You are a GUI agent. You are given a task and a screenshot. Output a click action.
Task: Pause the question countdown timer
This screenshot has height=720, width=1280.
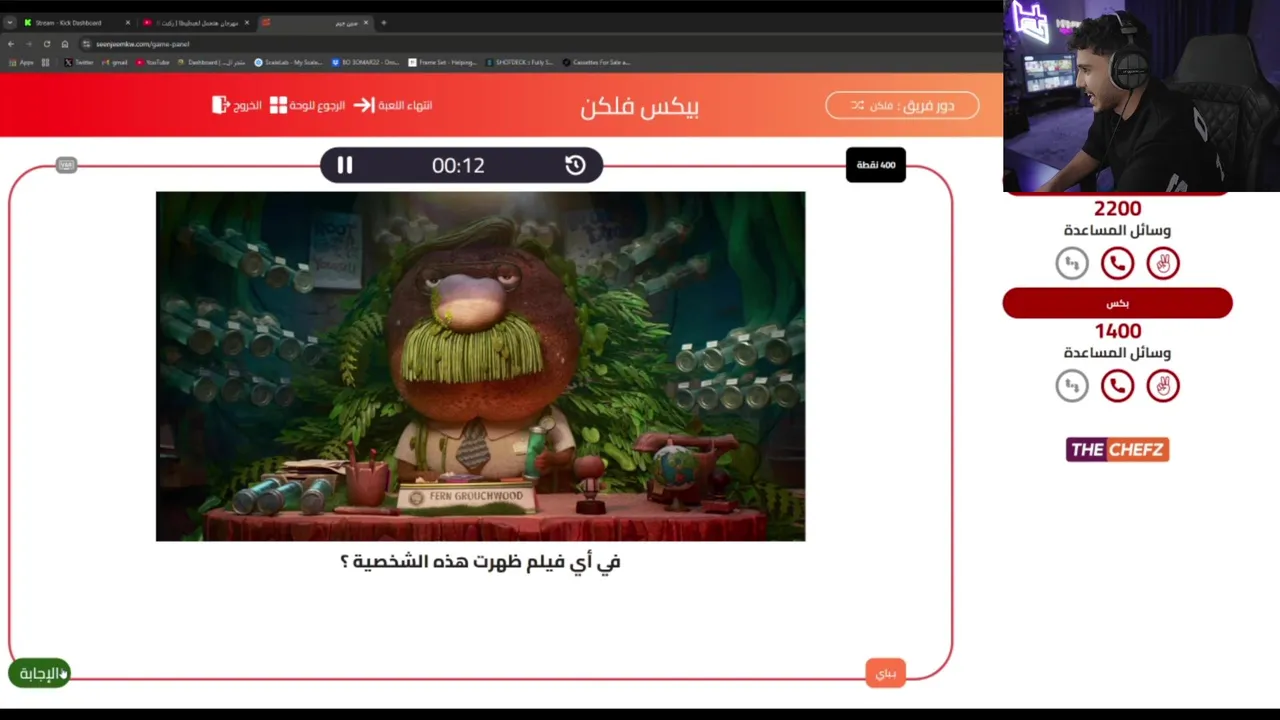pos(344,165)
